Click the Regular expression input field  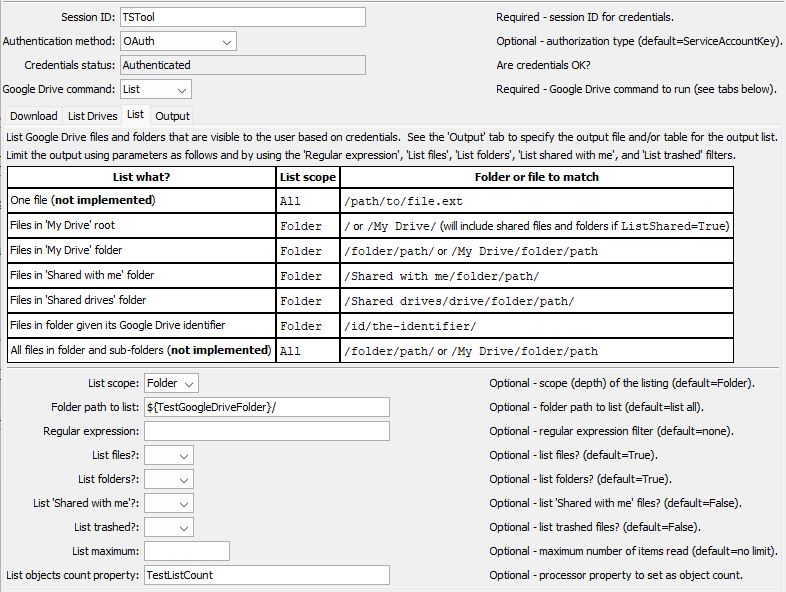point(267,431)
